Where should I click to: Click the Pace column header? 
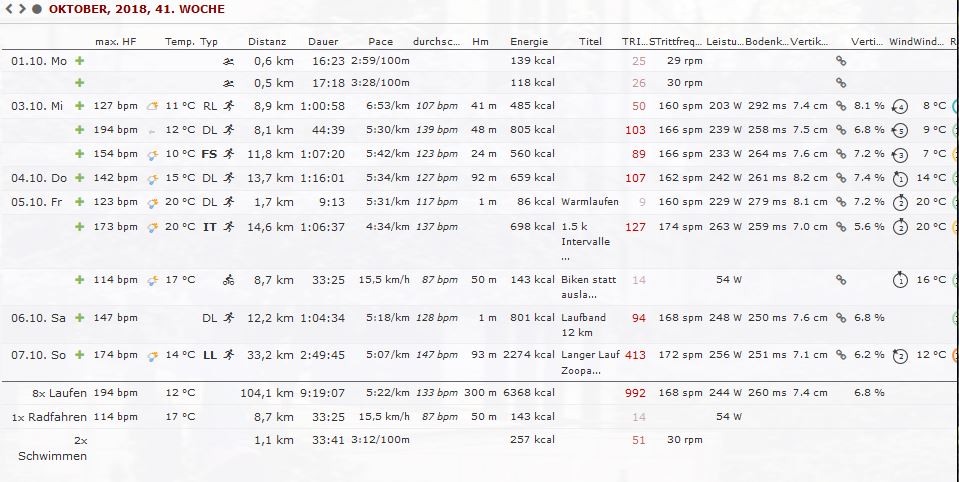click(x=380, y=42)
